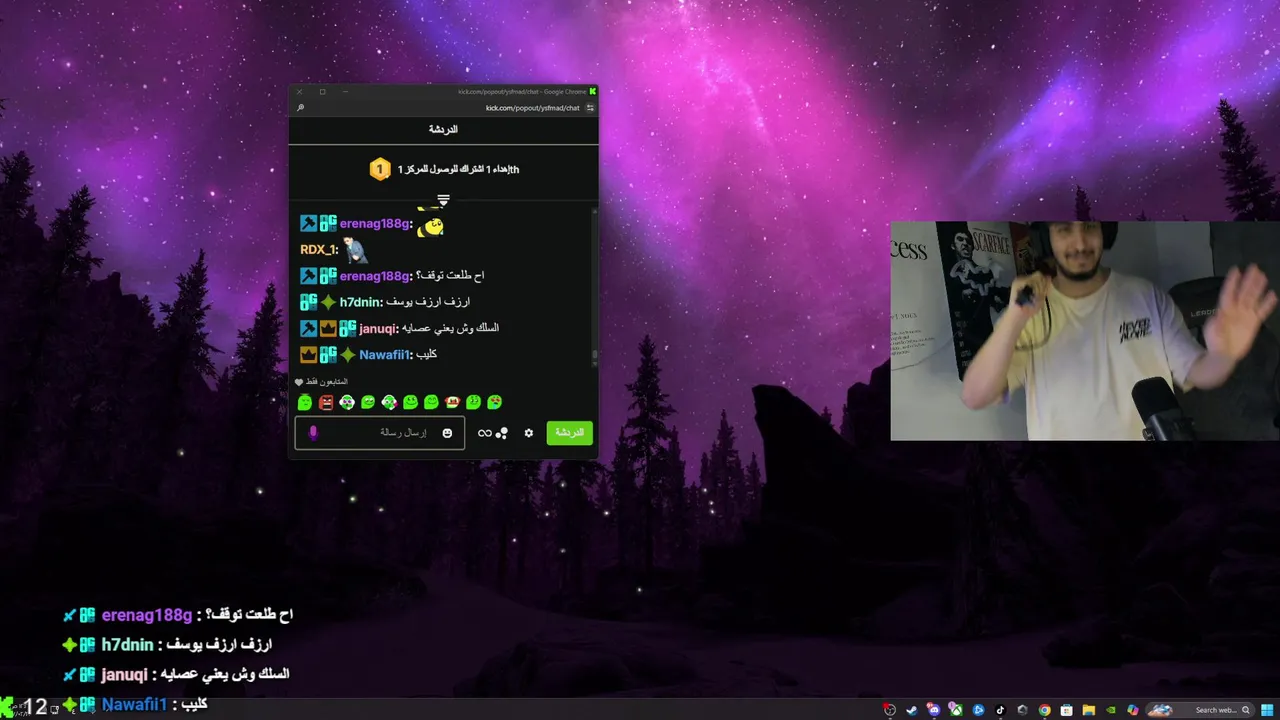
Task: Click the message ارزف ارزف يوسف in chat window
Action: pos(428,302)
